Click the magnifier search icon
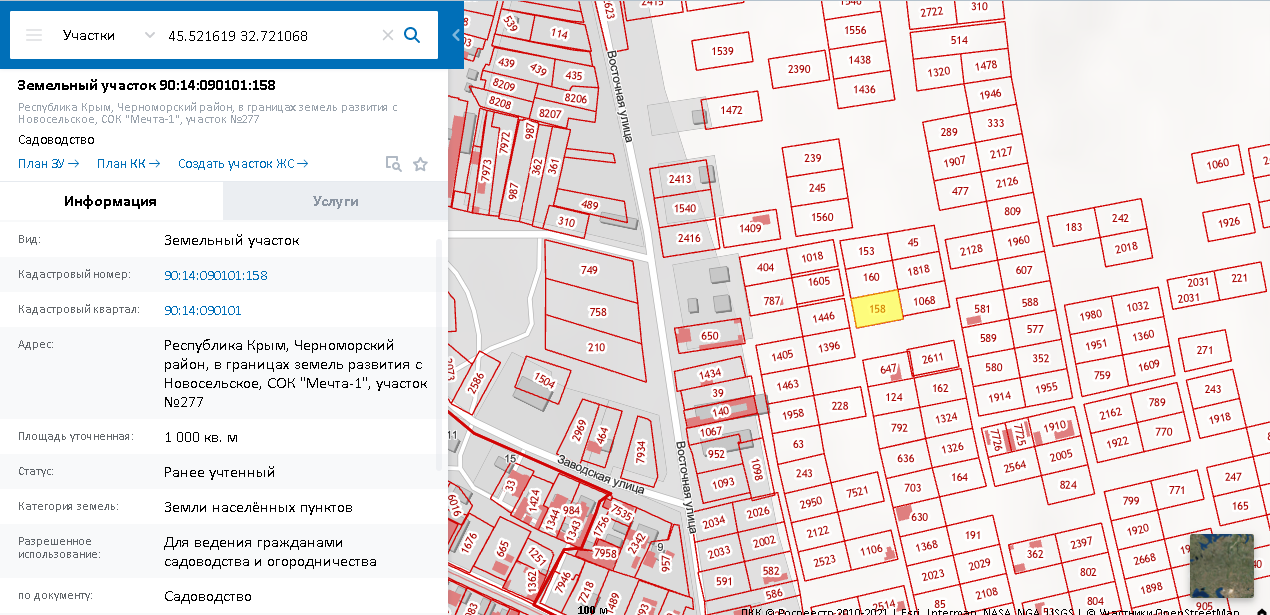 (x=412, y=35)
